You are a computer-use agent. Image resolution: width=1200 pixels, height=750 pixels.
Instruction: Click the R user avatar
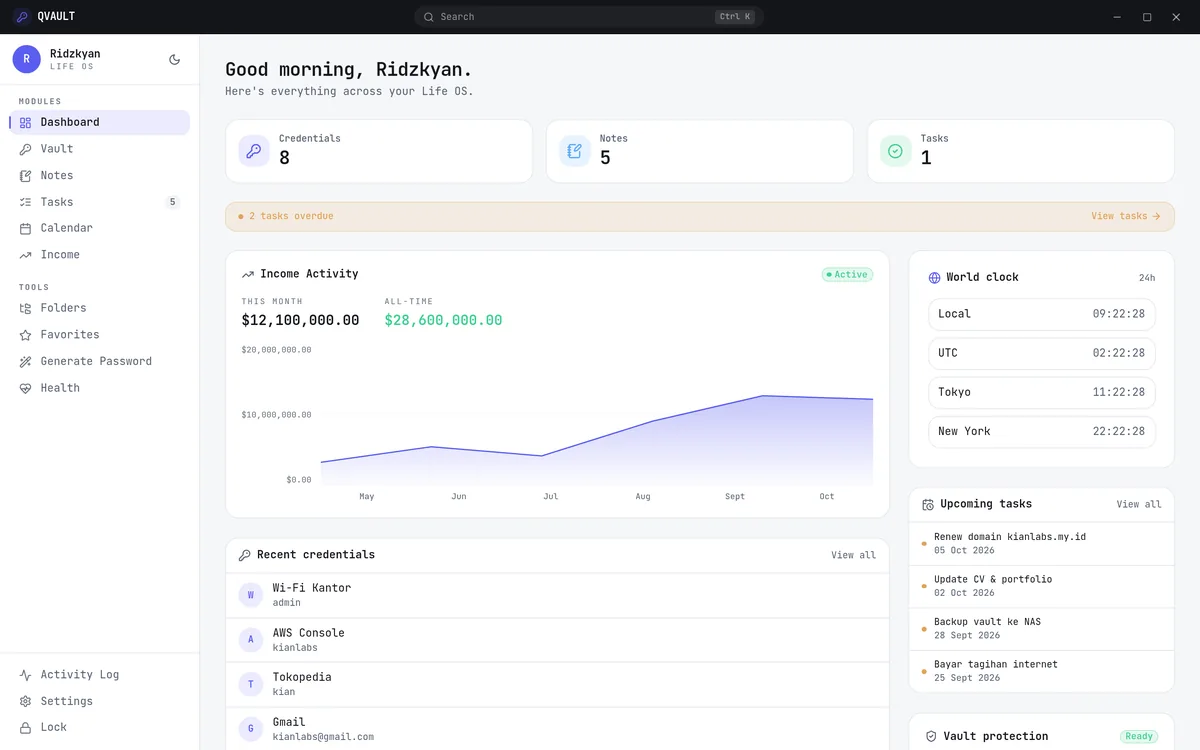pyautogui.click(x=27, y=59)
